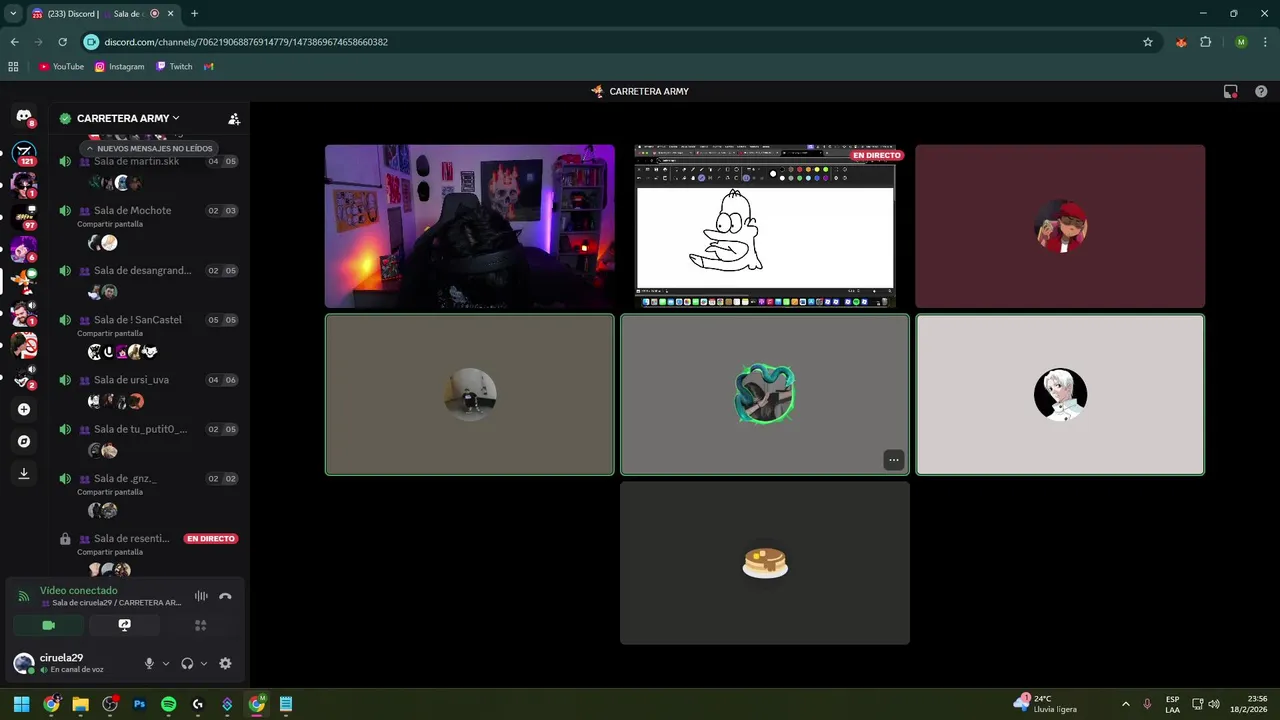Open user settings gear icon
Screen dimensions: 1280x720
pyautogui.click(x=225, y=663)
